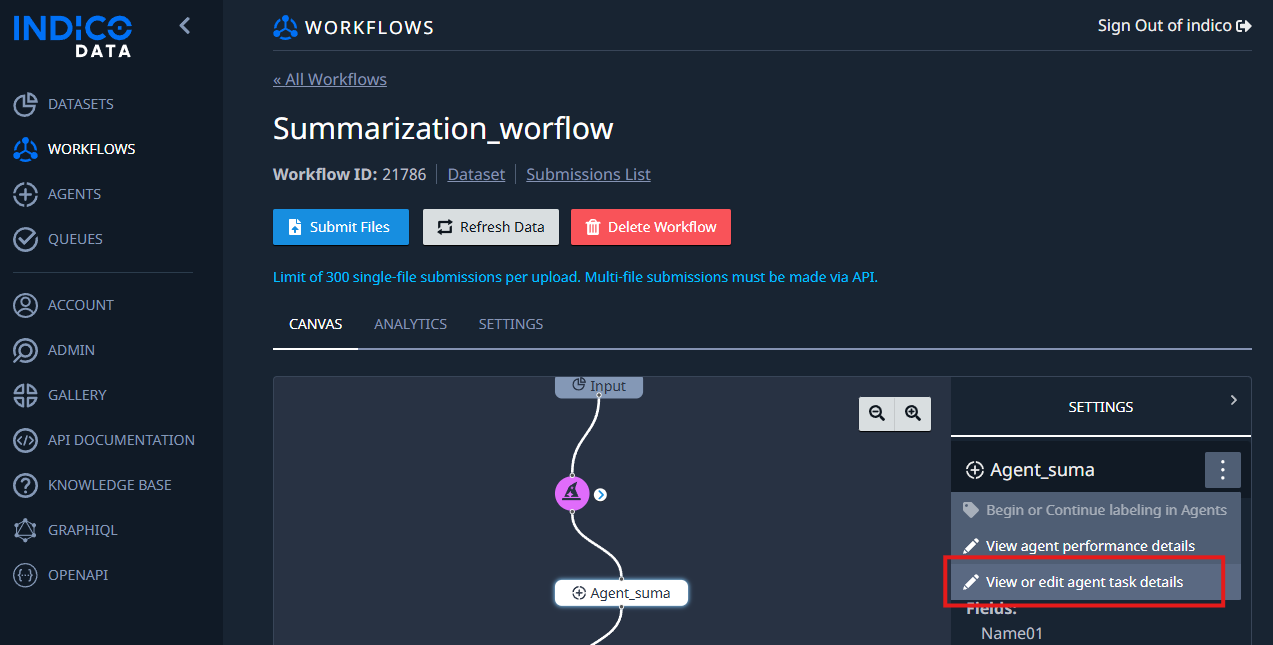Click the Refresh Data button
Image resolution: width=1273 pixels, height=645 pixels.
pyautogui.click(x=491, y=227)
